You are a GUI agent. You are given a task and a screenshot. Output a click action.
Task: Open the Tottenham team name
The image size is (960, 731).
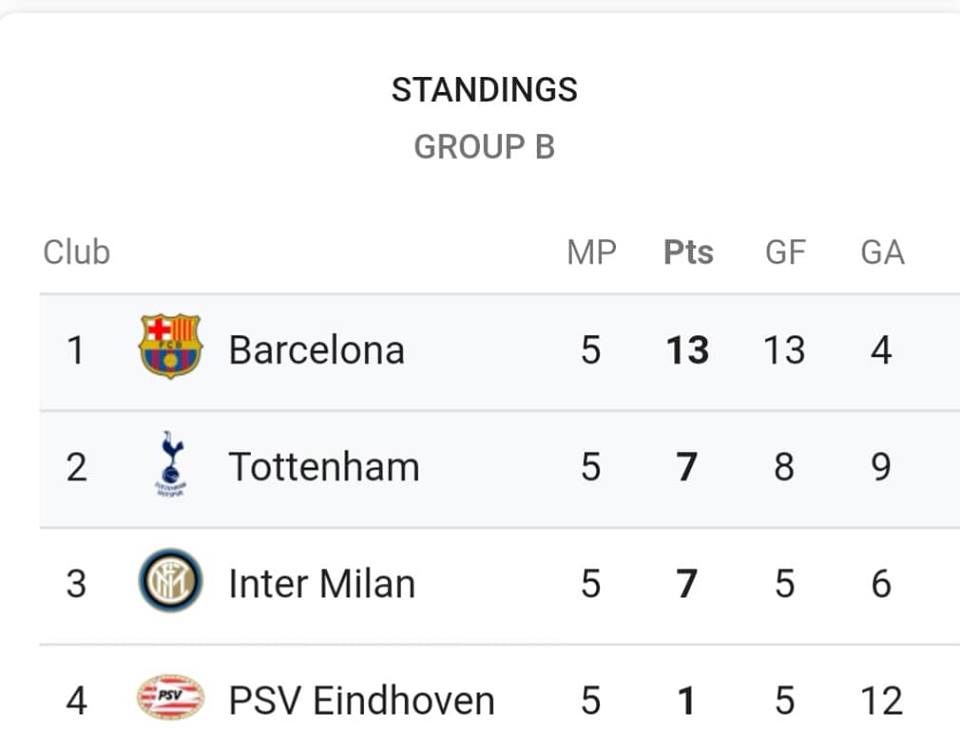coord(324,467)
